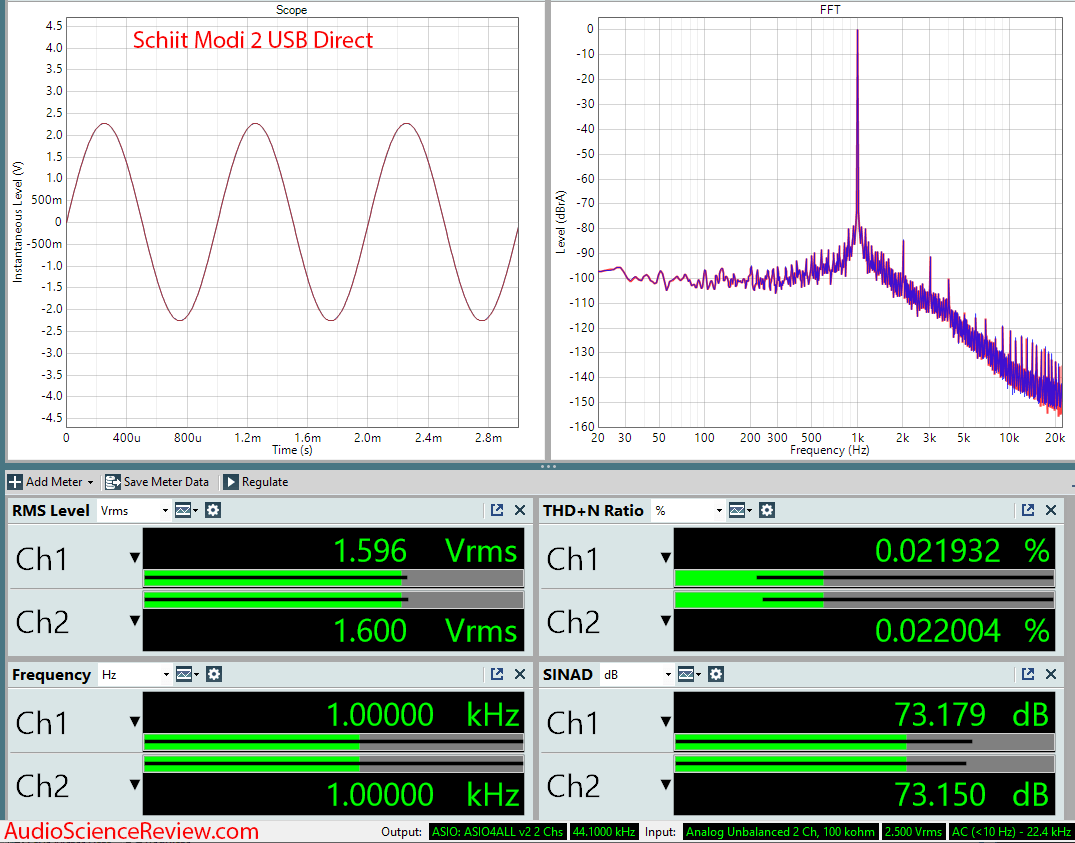The width and height of the screenshot is (1075, 843).
Task: Click the 0.022004 % reading
Action: click(963, 631)
